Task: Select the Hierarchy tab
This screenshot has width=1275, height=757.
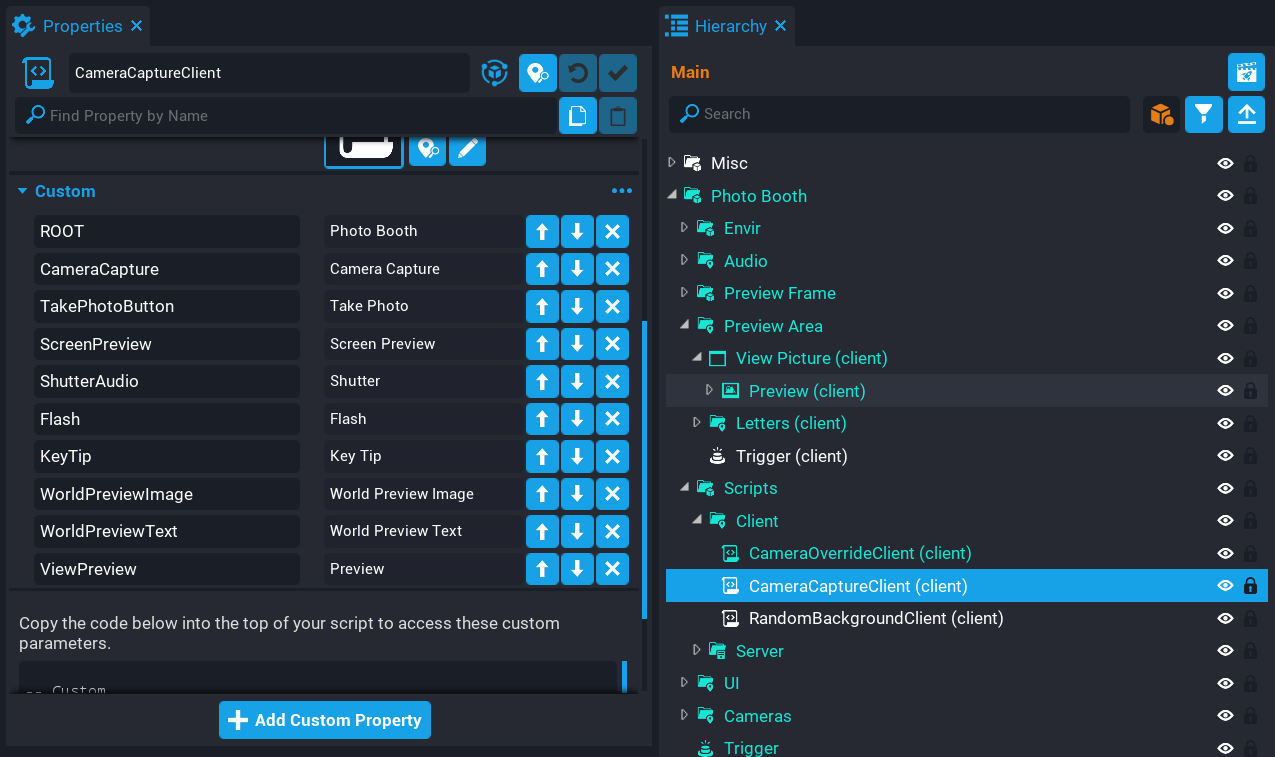Action: [x=730, y=26]
